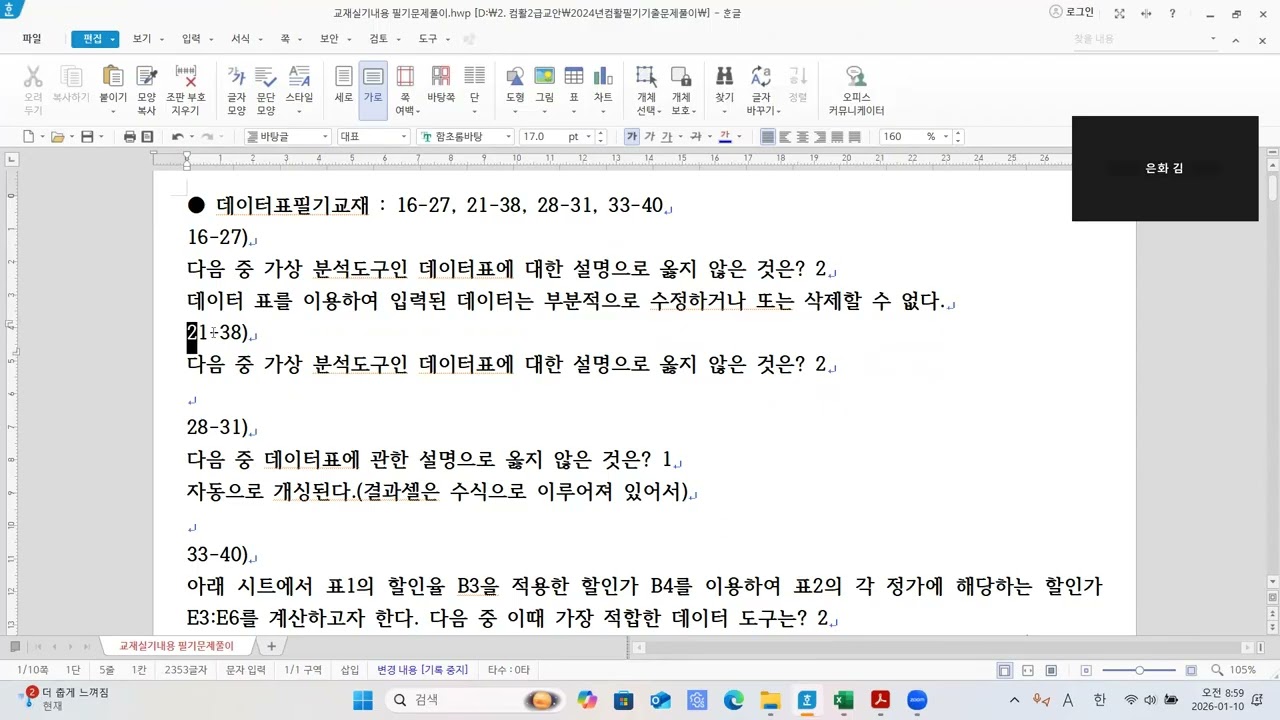Screen dimensions: 1280x720
Task: Select the 교재실기내용 필기문제풀이 document tab
Action: [x=176, y=646]
